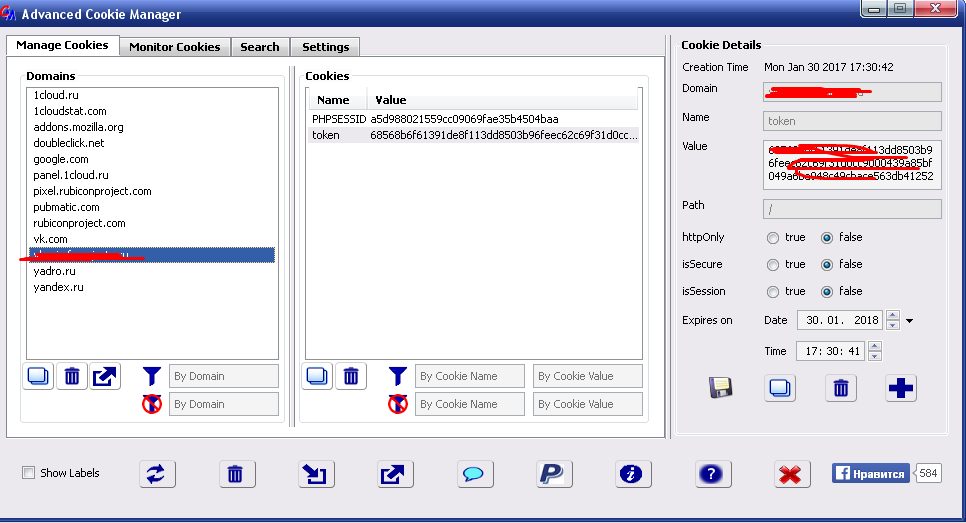This screenshot has height=523, width=966.
Task: Delete cookie in Cookie Details panel
Action: tap(841, 388)
